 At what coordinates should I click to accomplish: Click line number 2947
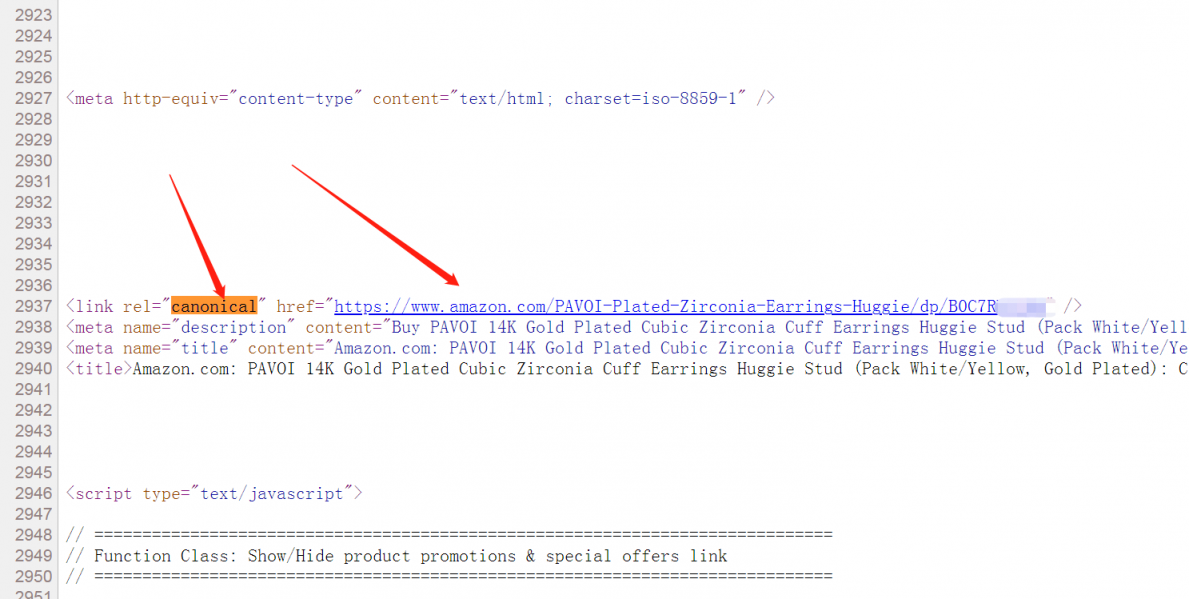[x=33, y=515]
